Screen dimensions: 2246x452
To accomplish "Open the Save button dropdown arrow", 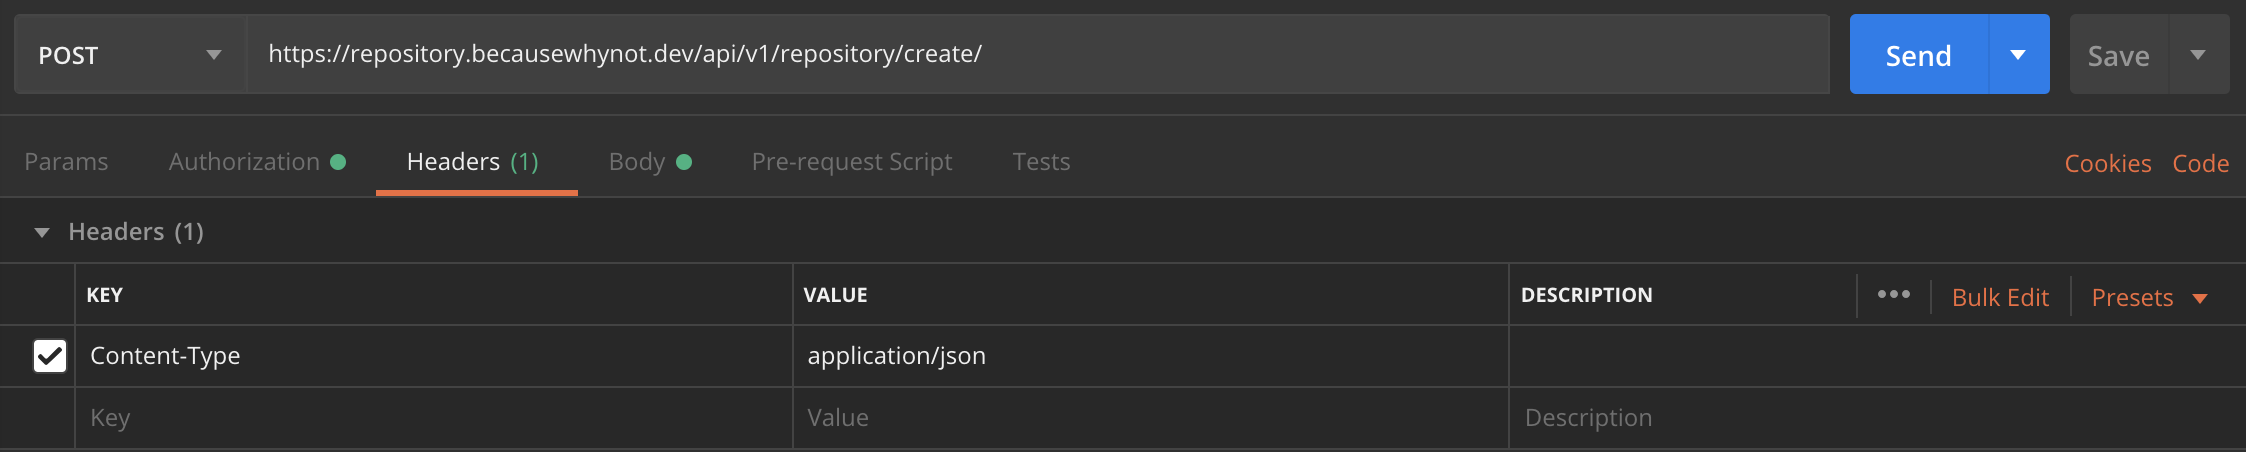I will pos(2198,55).
